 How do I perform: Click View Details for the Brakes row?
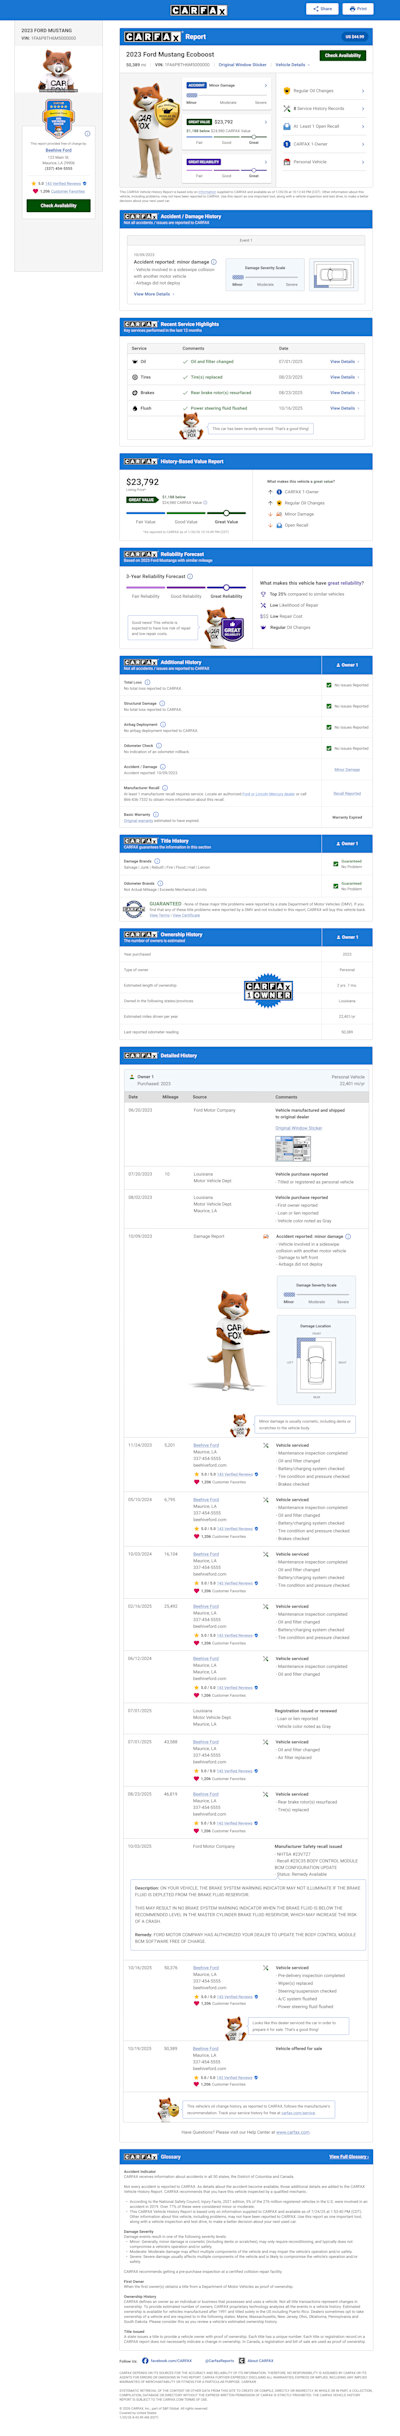[344, 392]
